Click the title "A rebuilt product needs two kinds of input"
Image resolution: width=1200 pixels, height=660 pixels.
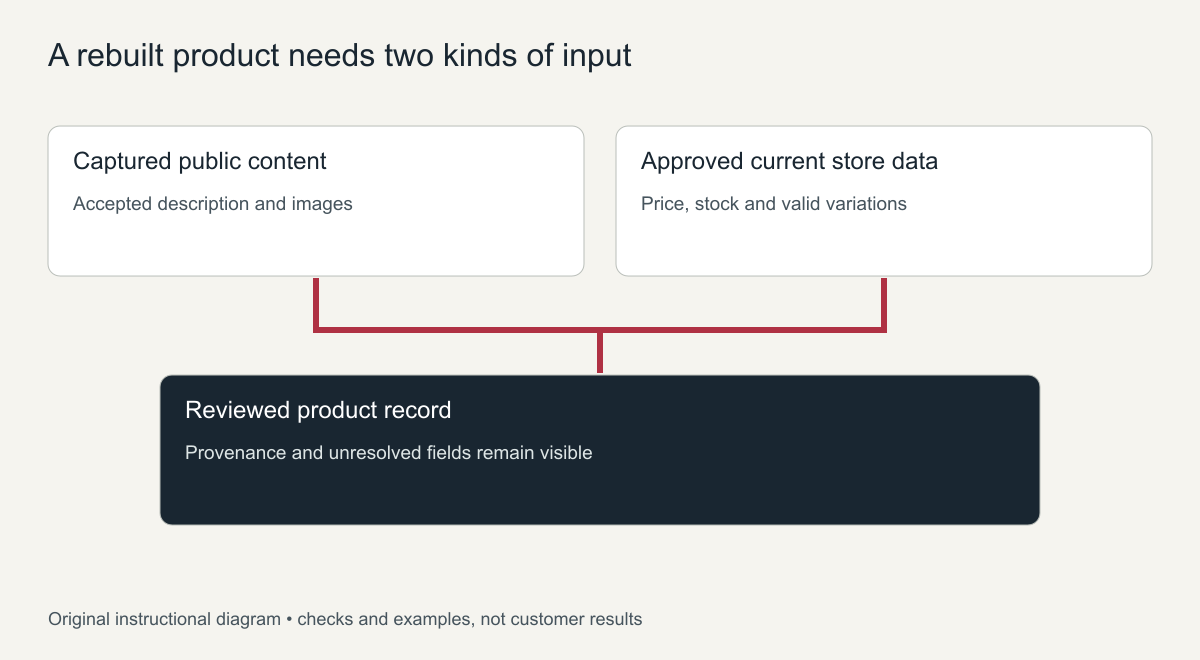340,56
